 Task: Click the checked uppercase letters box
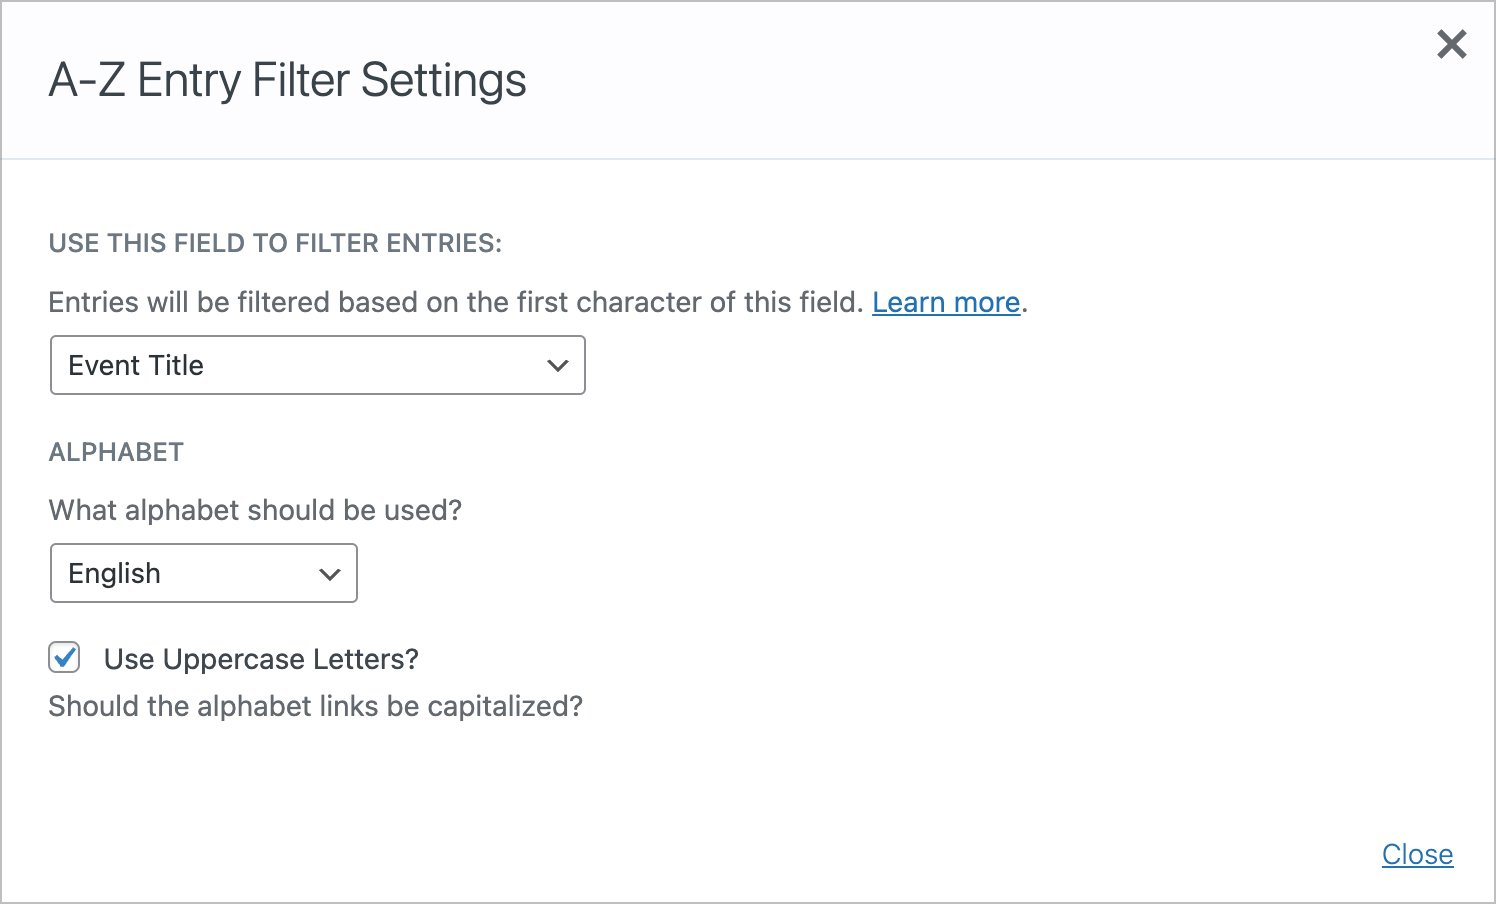64,657
